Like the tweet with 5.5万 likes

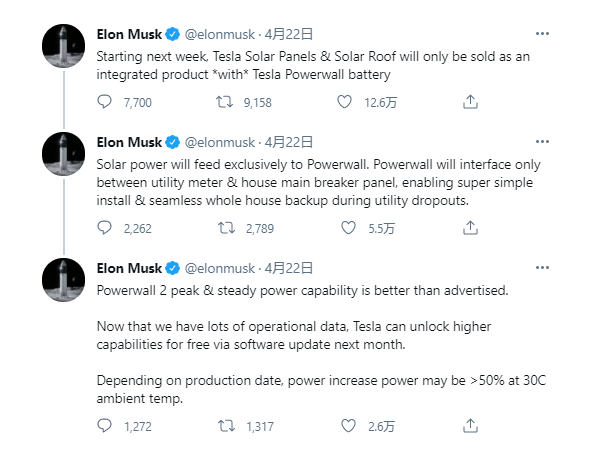coord(348,228)
